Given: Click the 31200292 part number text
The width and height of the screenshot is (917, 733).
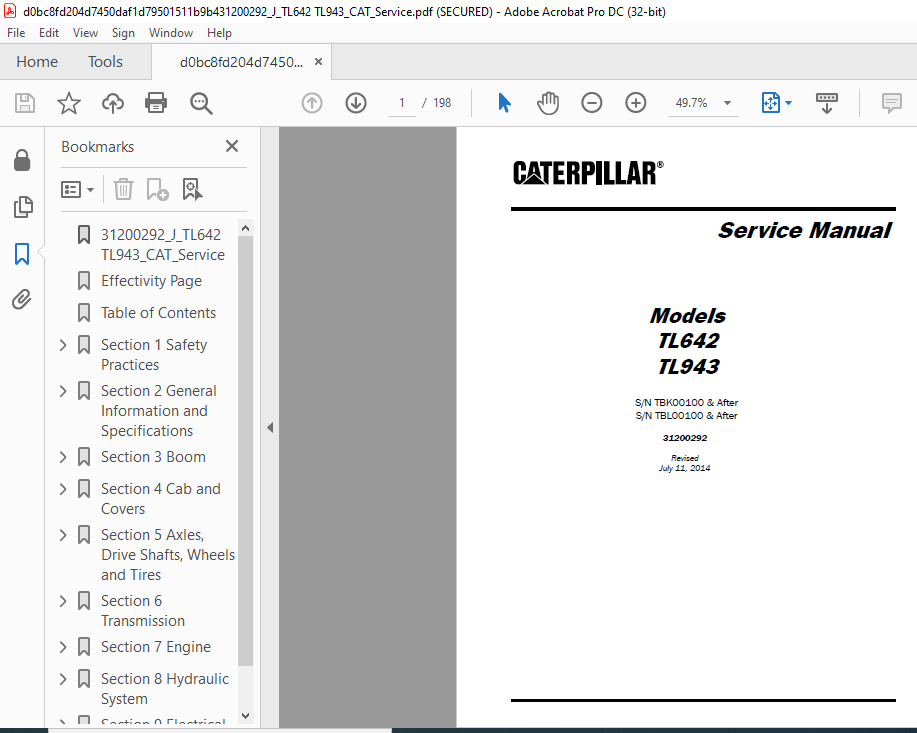Looking at the screenshot, I should coord(685,438).
